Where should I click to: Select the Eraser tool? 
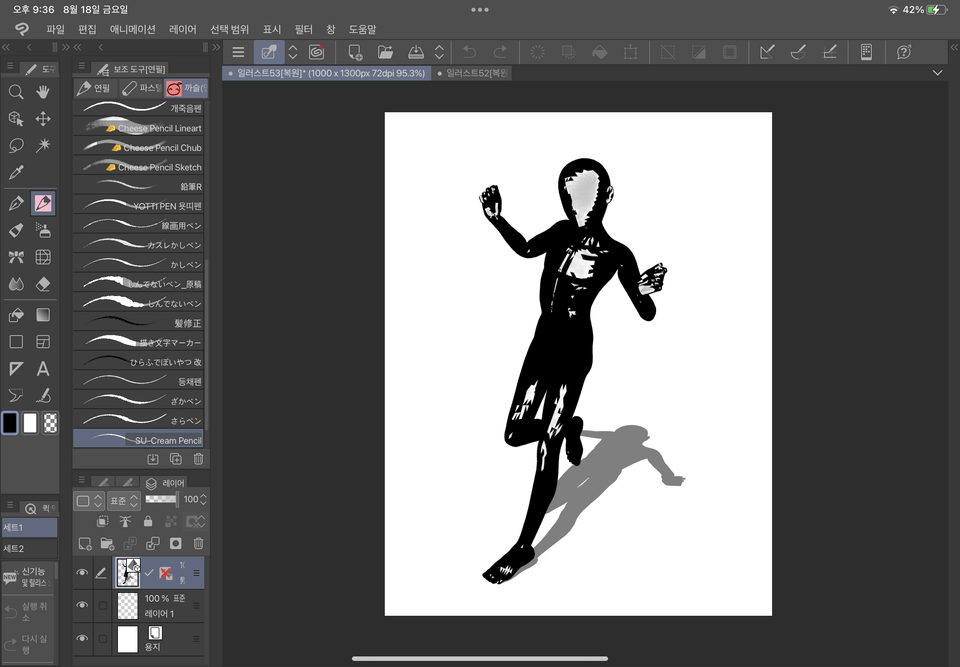pos(43,284)
